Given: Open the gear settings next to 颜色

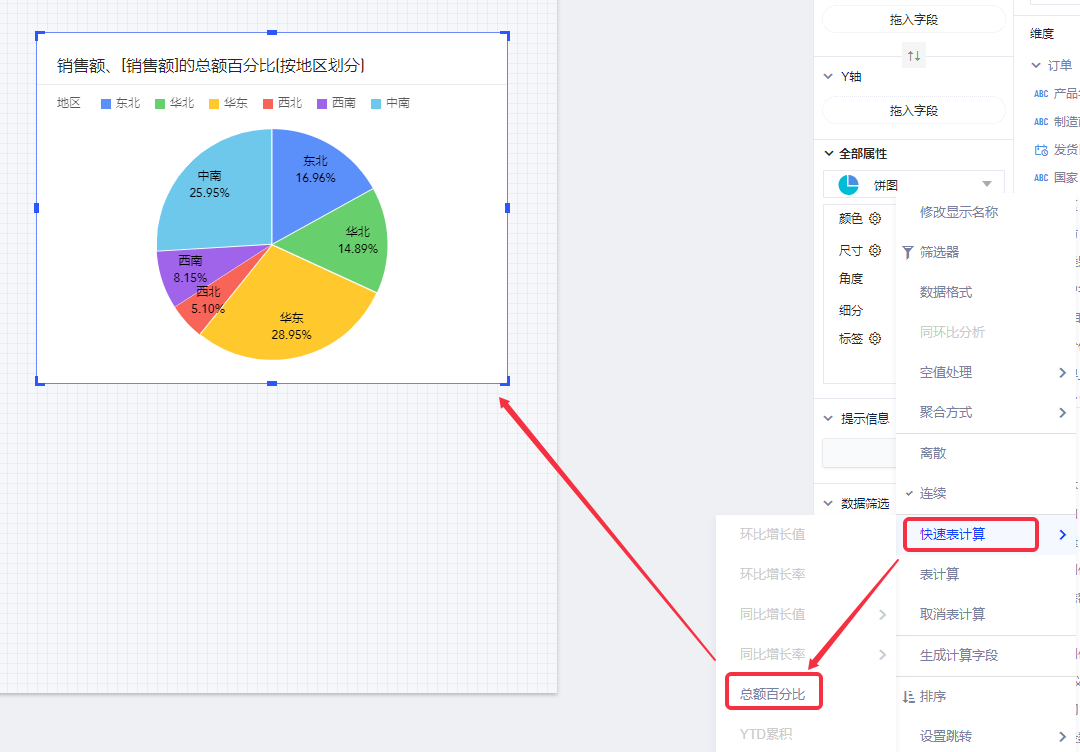Looking at the screenshot, I should (875, 219).
